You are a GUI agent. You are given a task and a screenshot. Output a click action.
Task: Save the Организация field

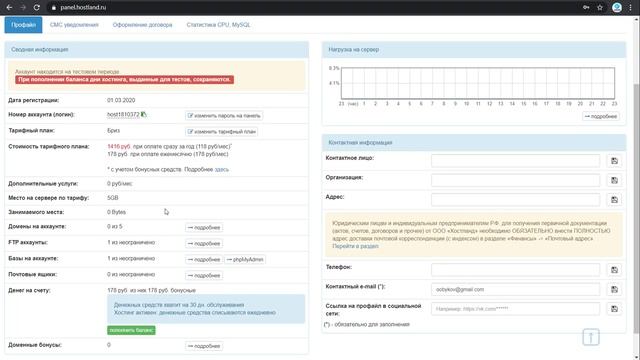pyautogui.click(x=614, y=180)
